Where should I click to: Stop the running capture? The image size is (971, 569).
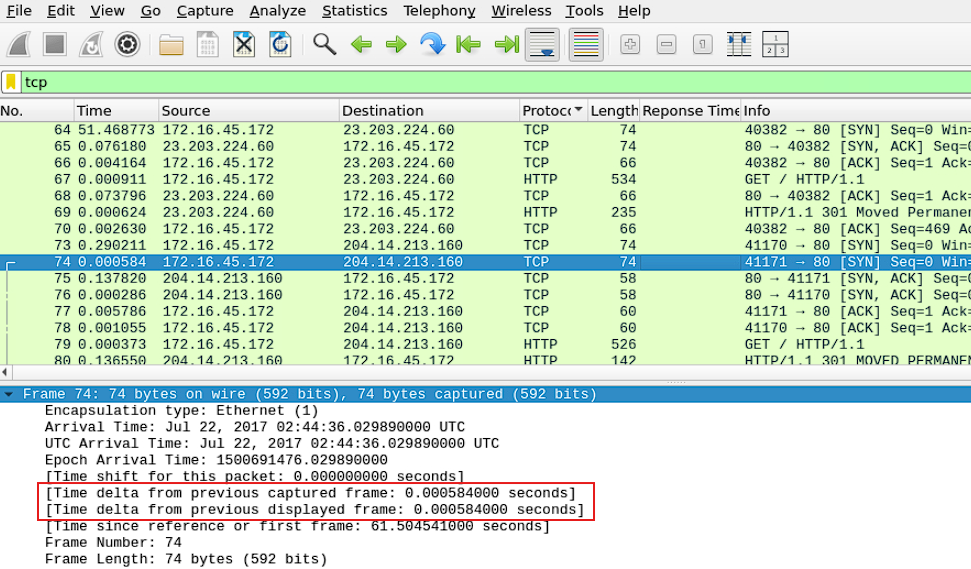coord(54,45)
